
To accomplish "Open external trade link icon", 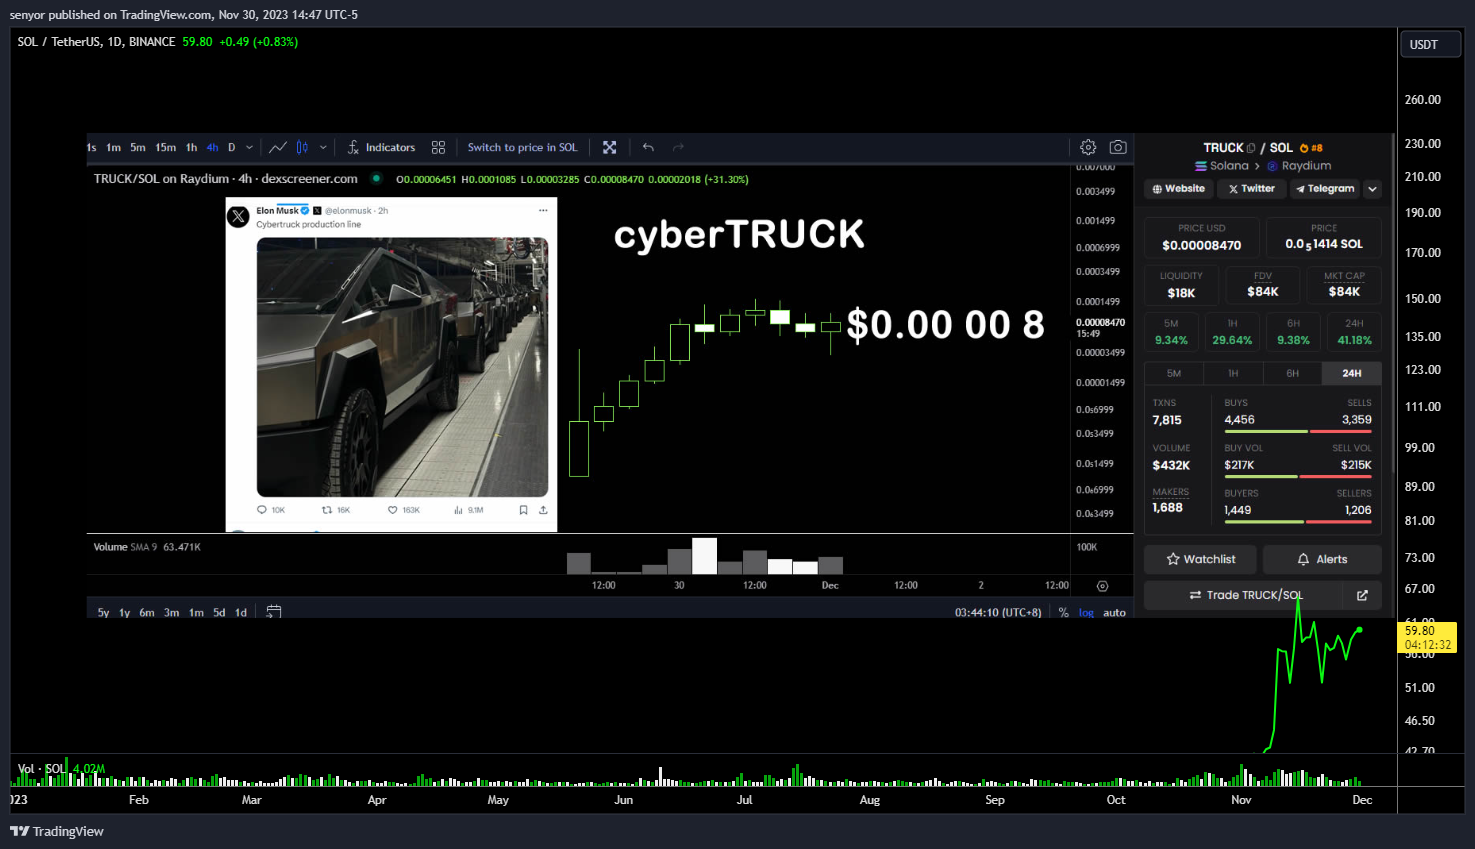I will 1362,595.
